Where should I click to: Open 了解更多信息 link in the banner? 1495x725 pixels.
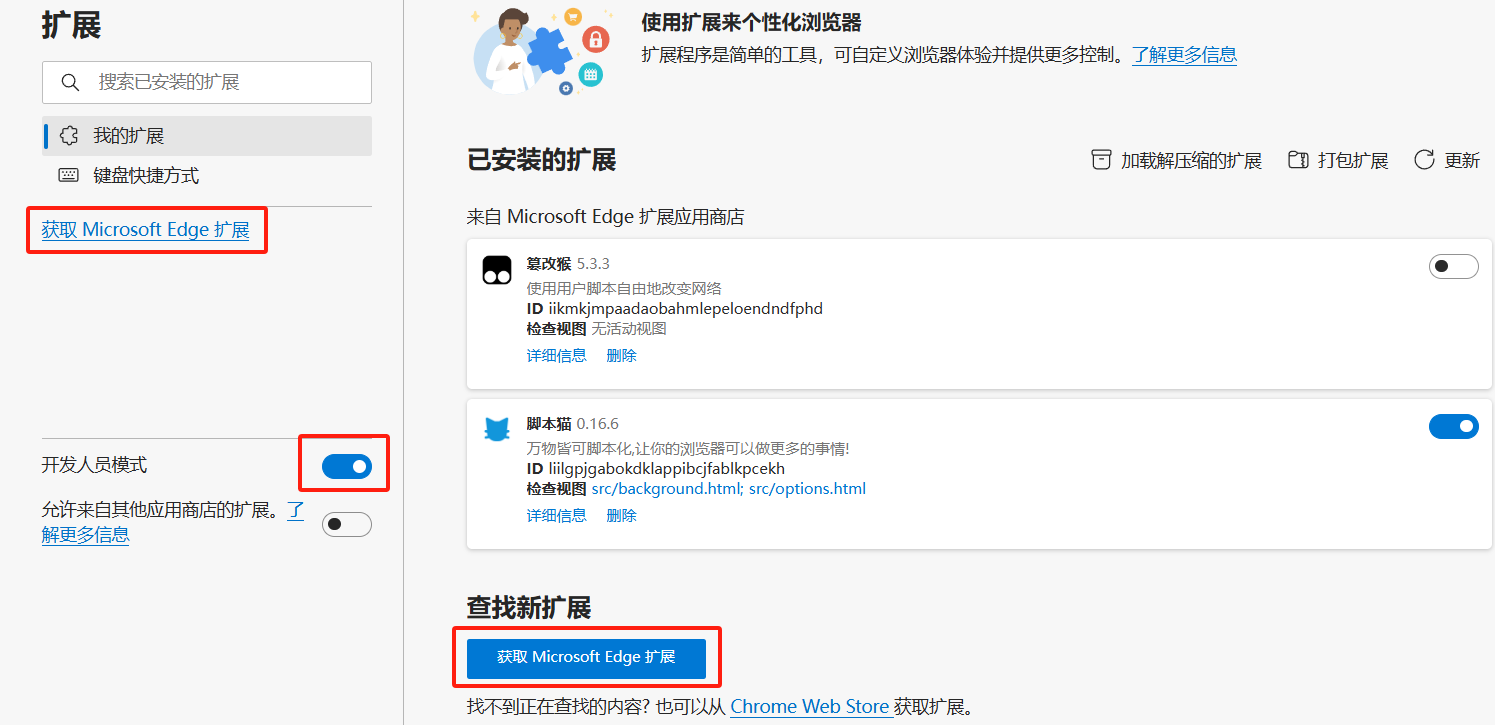pyautogui.click(x=1184, y=55)
